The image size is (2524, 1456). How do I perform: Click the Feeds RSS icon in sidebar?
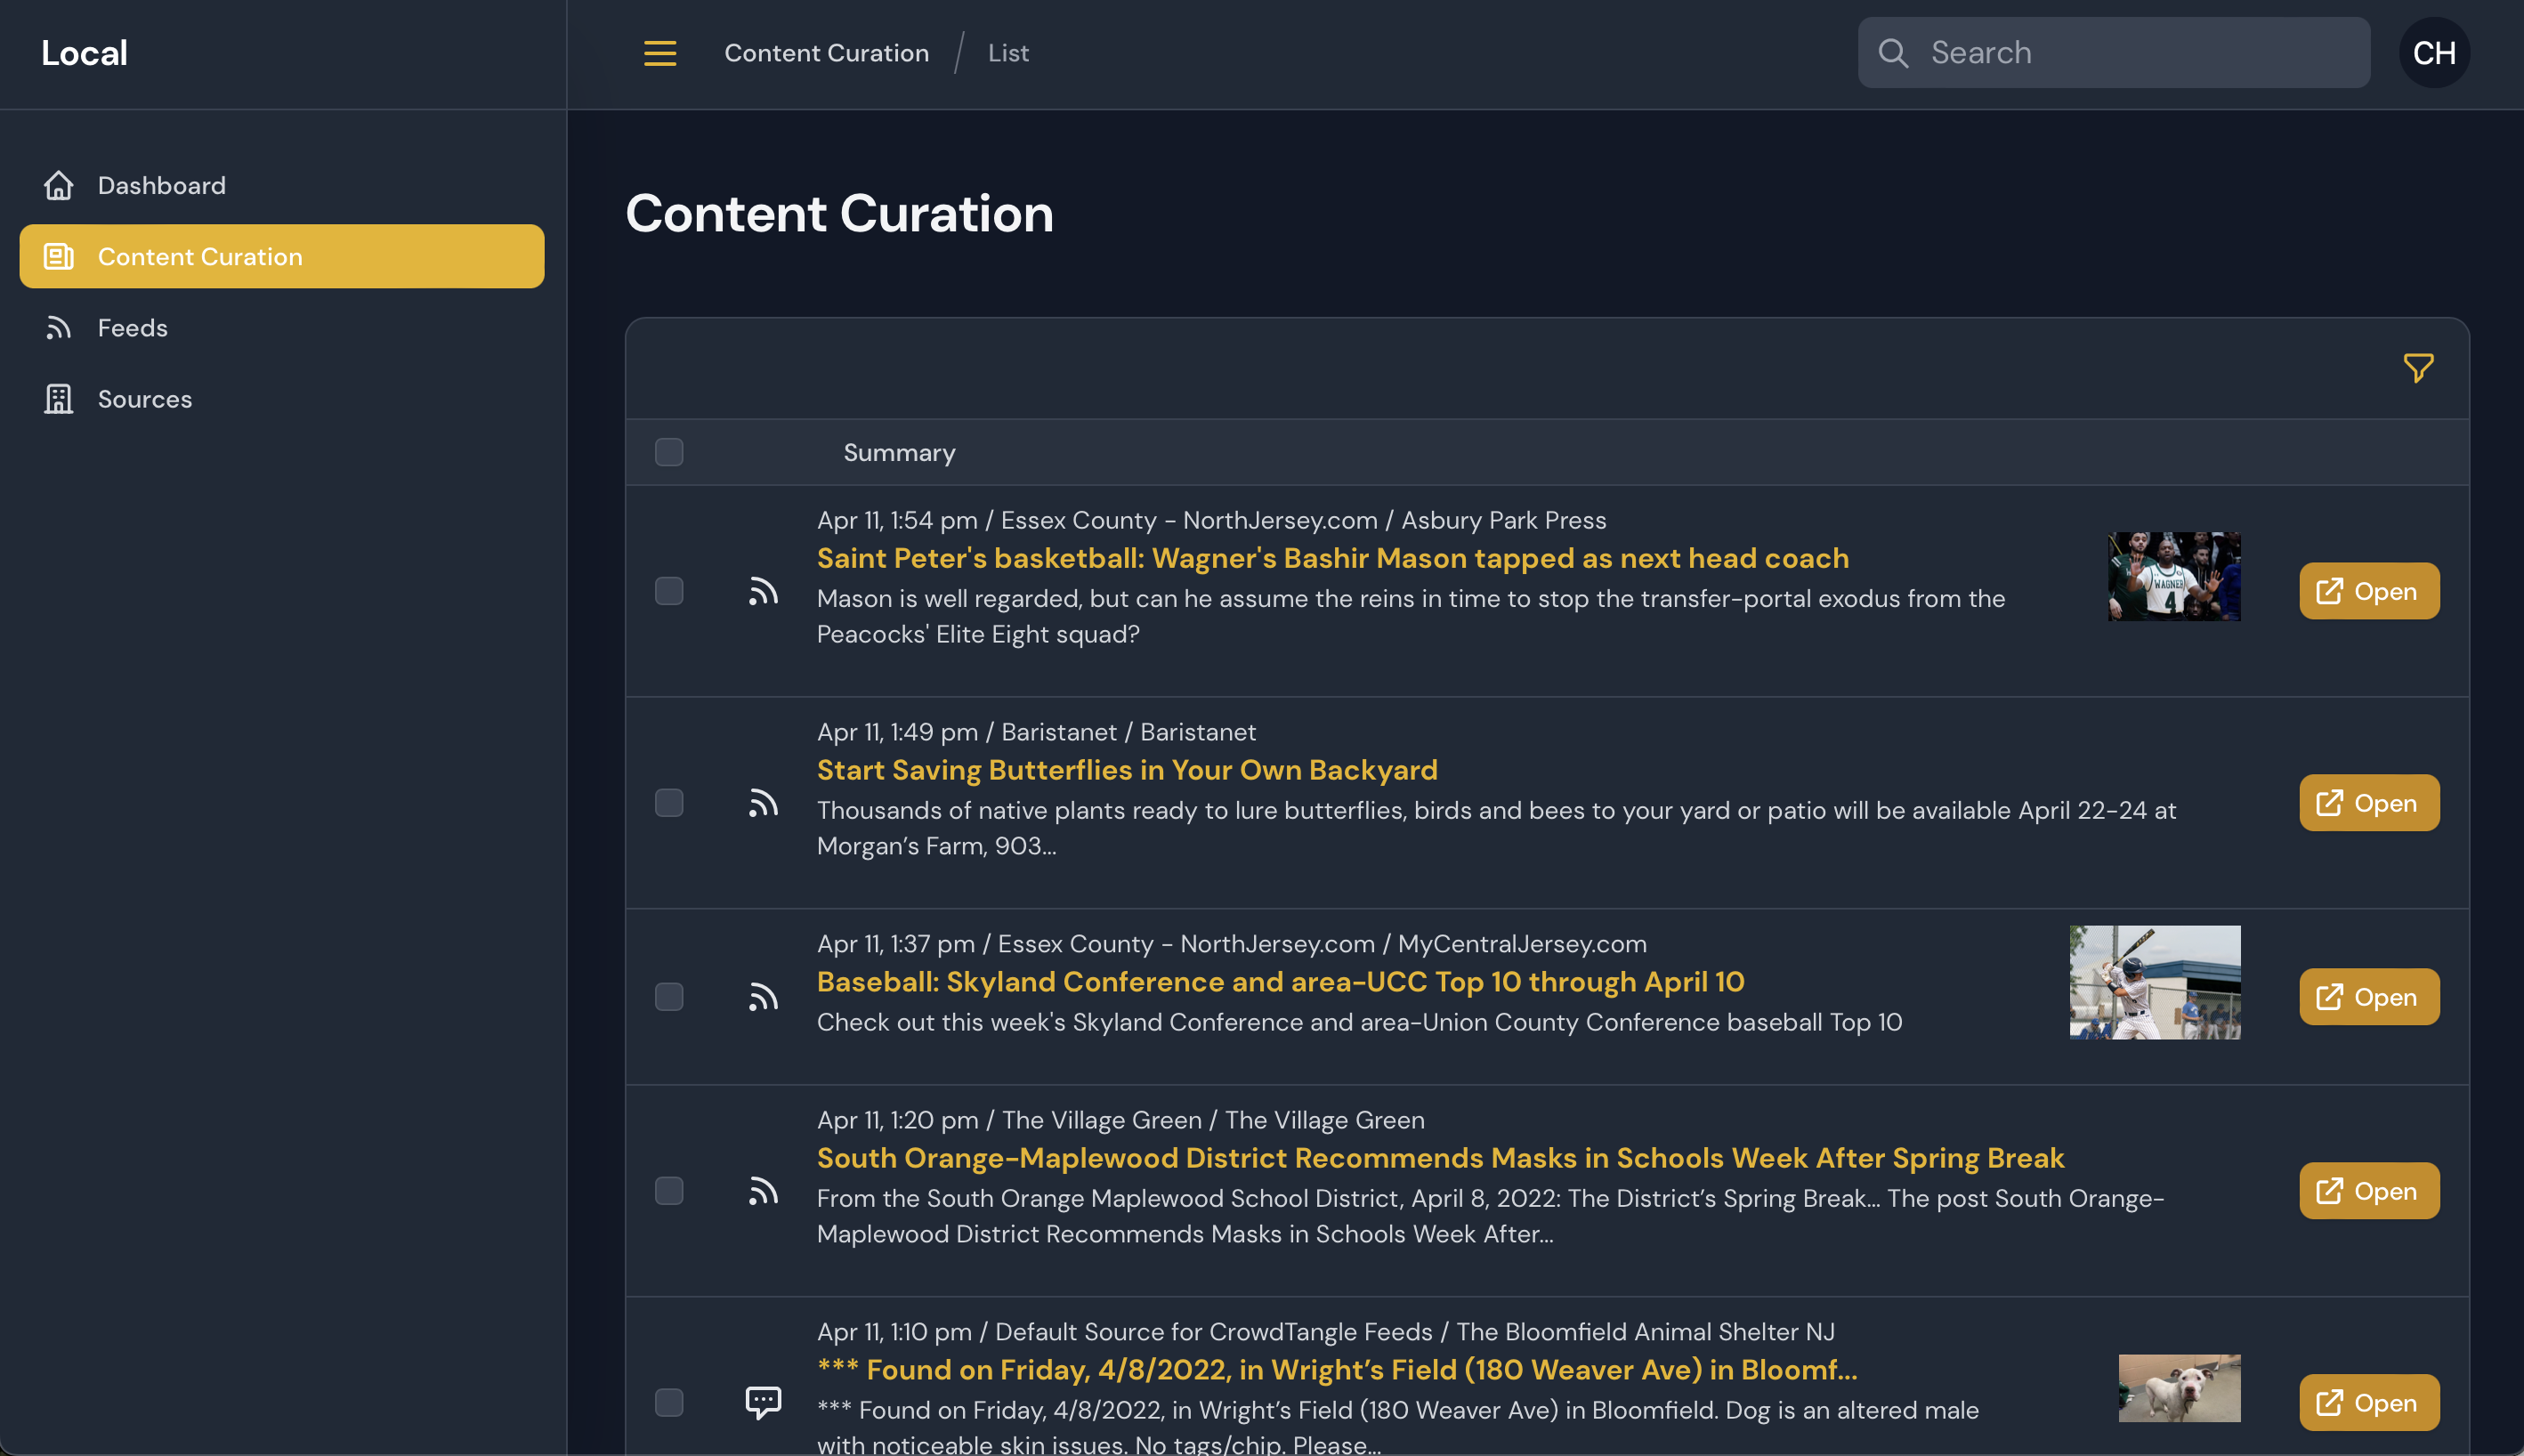click(59, 328)
